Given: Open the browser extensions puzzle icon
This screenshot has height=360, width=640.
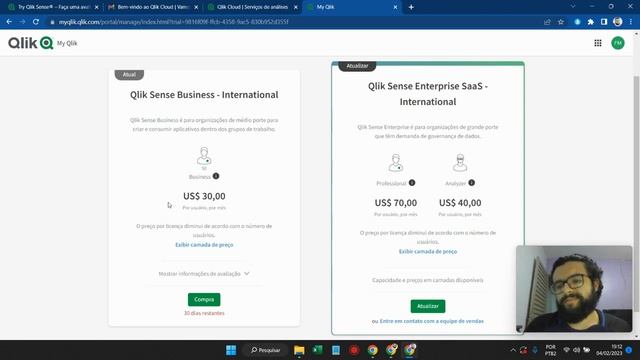Looking at the screenshot, I should click(x=591, y=22).
